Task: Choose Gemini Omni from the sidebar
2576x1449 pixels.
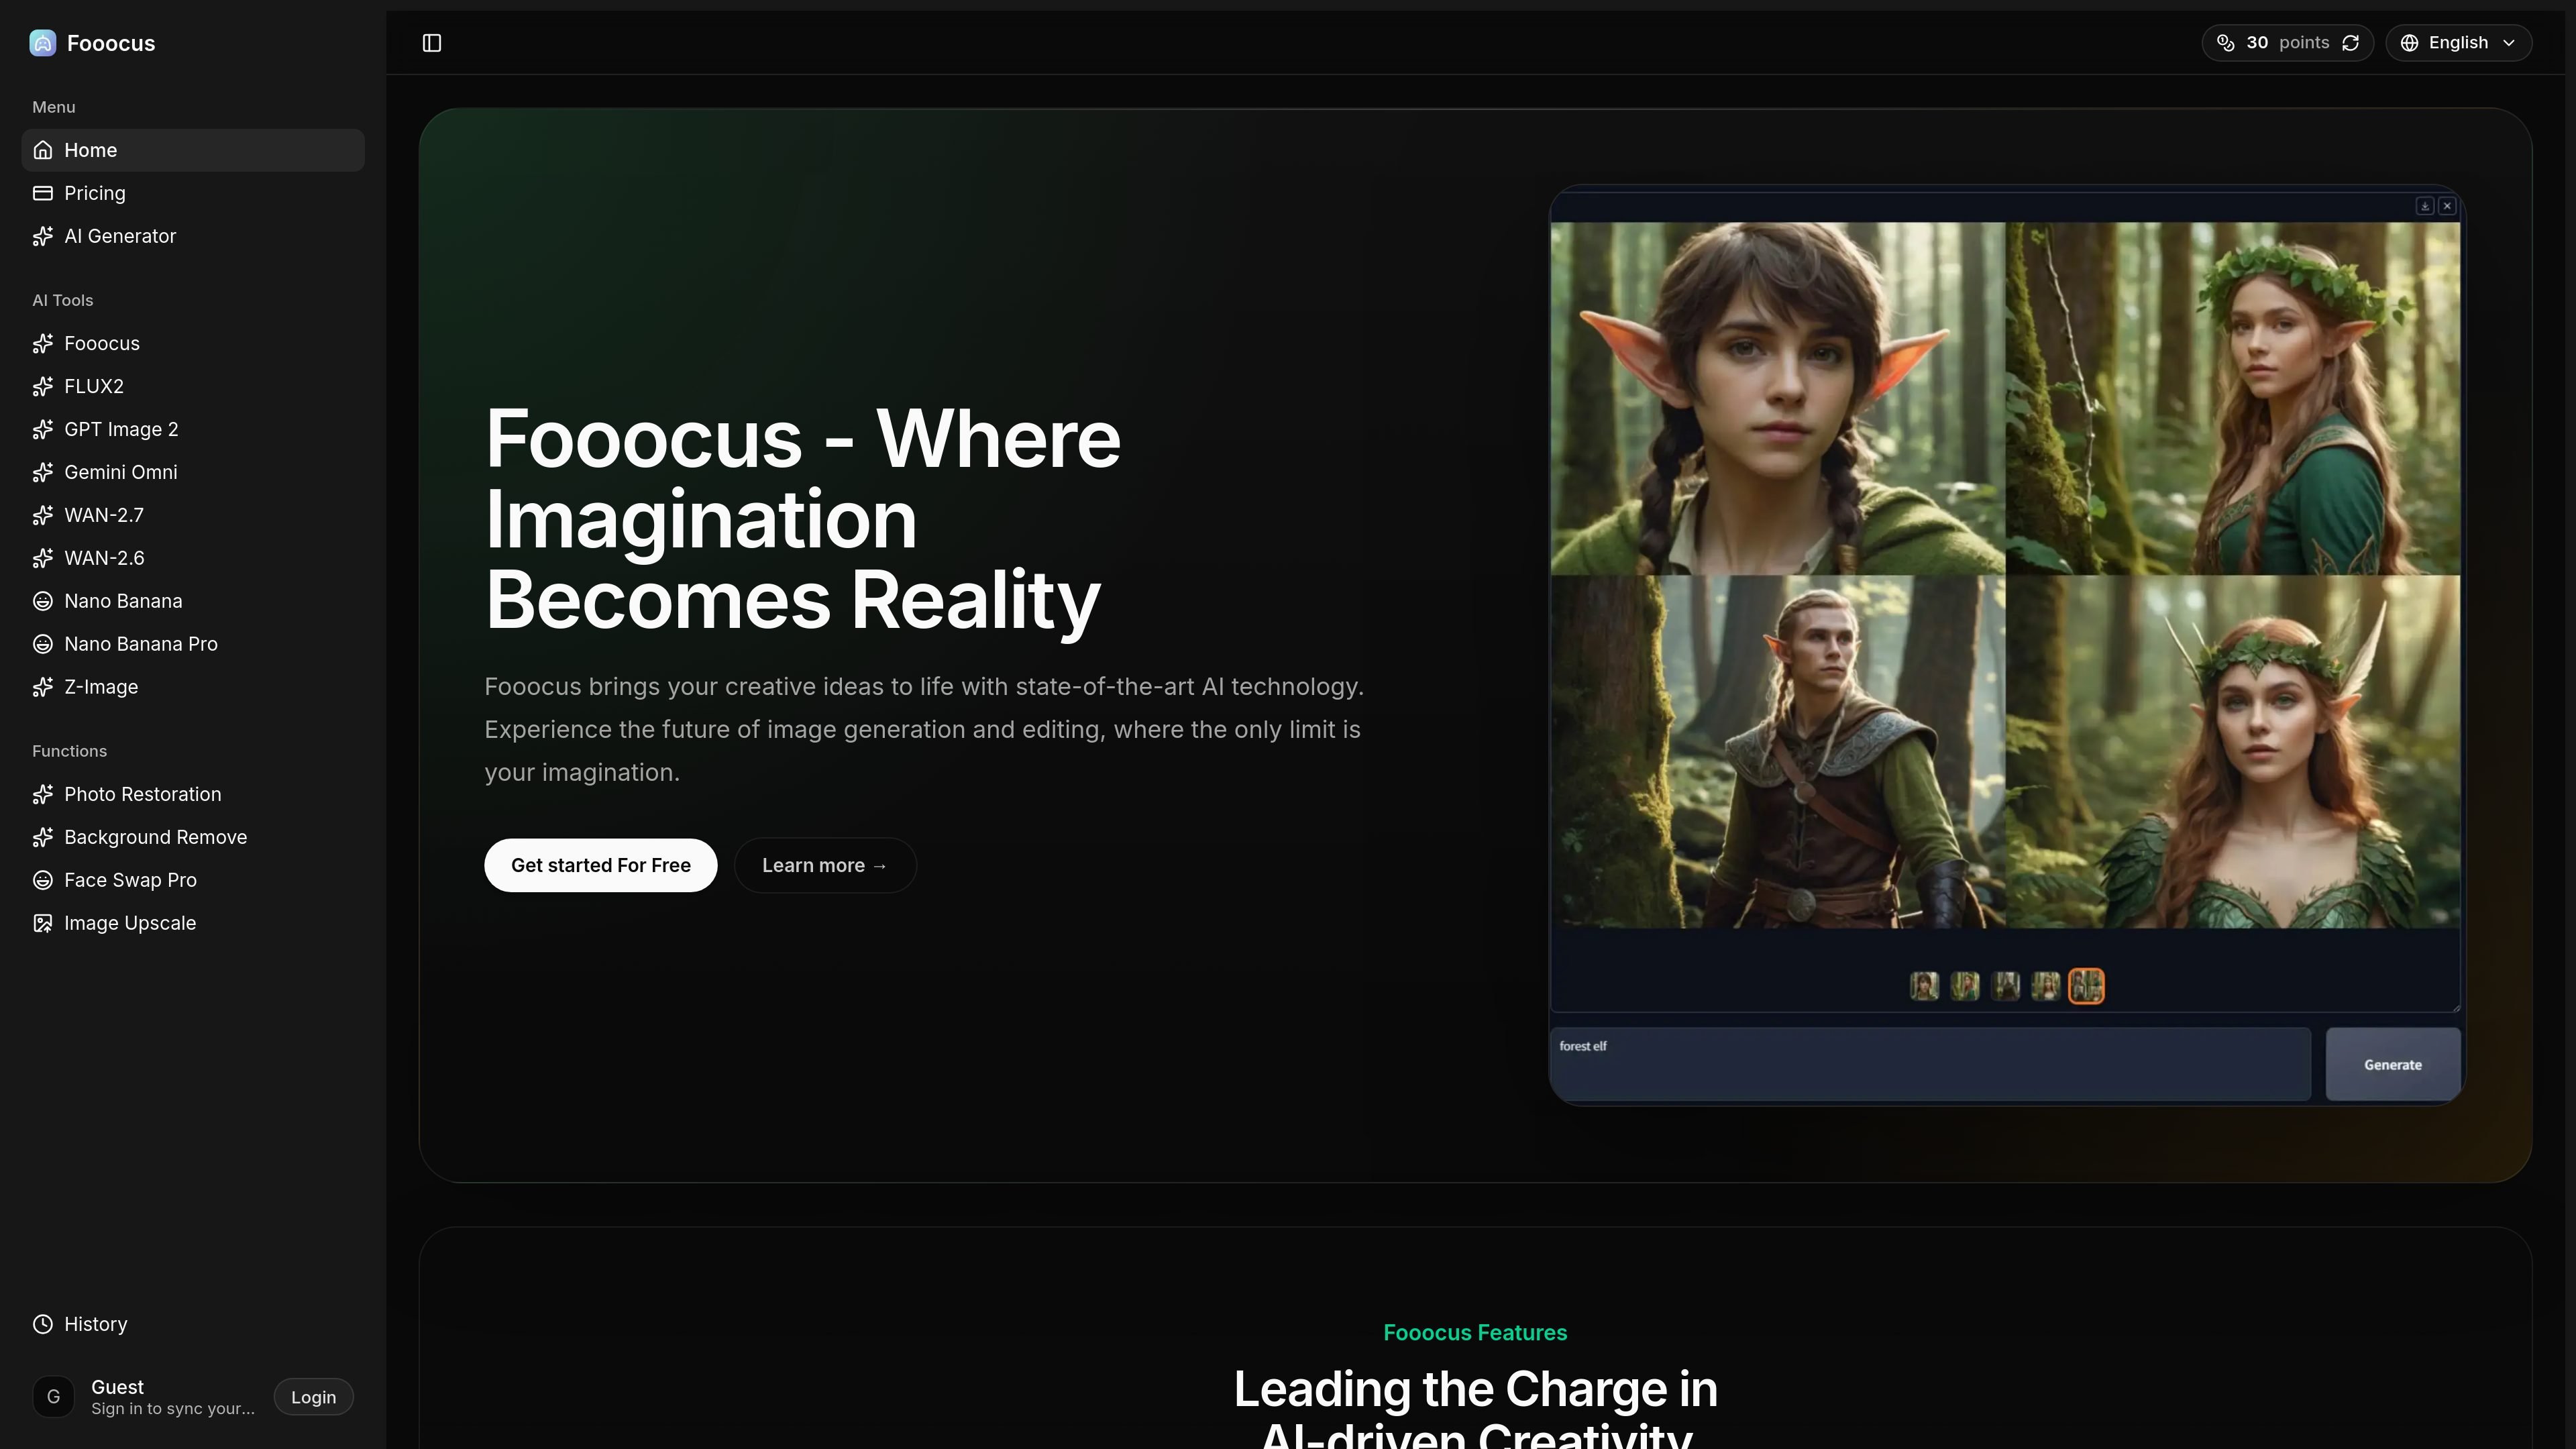Action: pyautogui.click(x=193, y=472)
